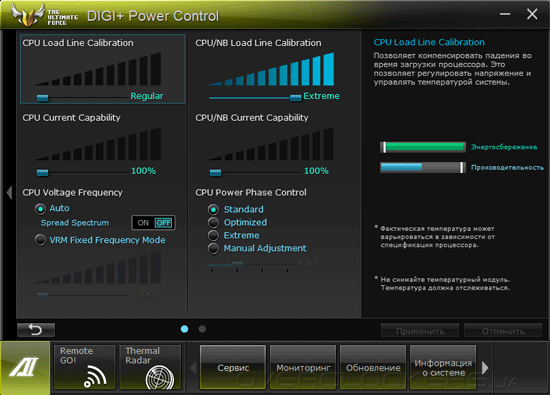The image size is (550, 395).
Task: Expand the left side panel arrow
Action: pyautogui.click(x=9, y=193)
